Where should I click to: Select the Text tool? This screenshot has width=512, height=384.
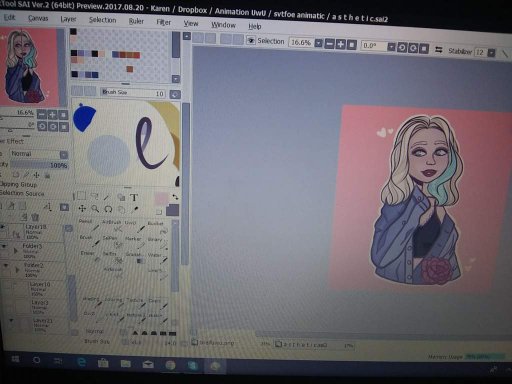coord(134,197)
